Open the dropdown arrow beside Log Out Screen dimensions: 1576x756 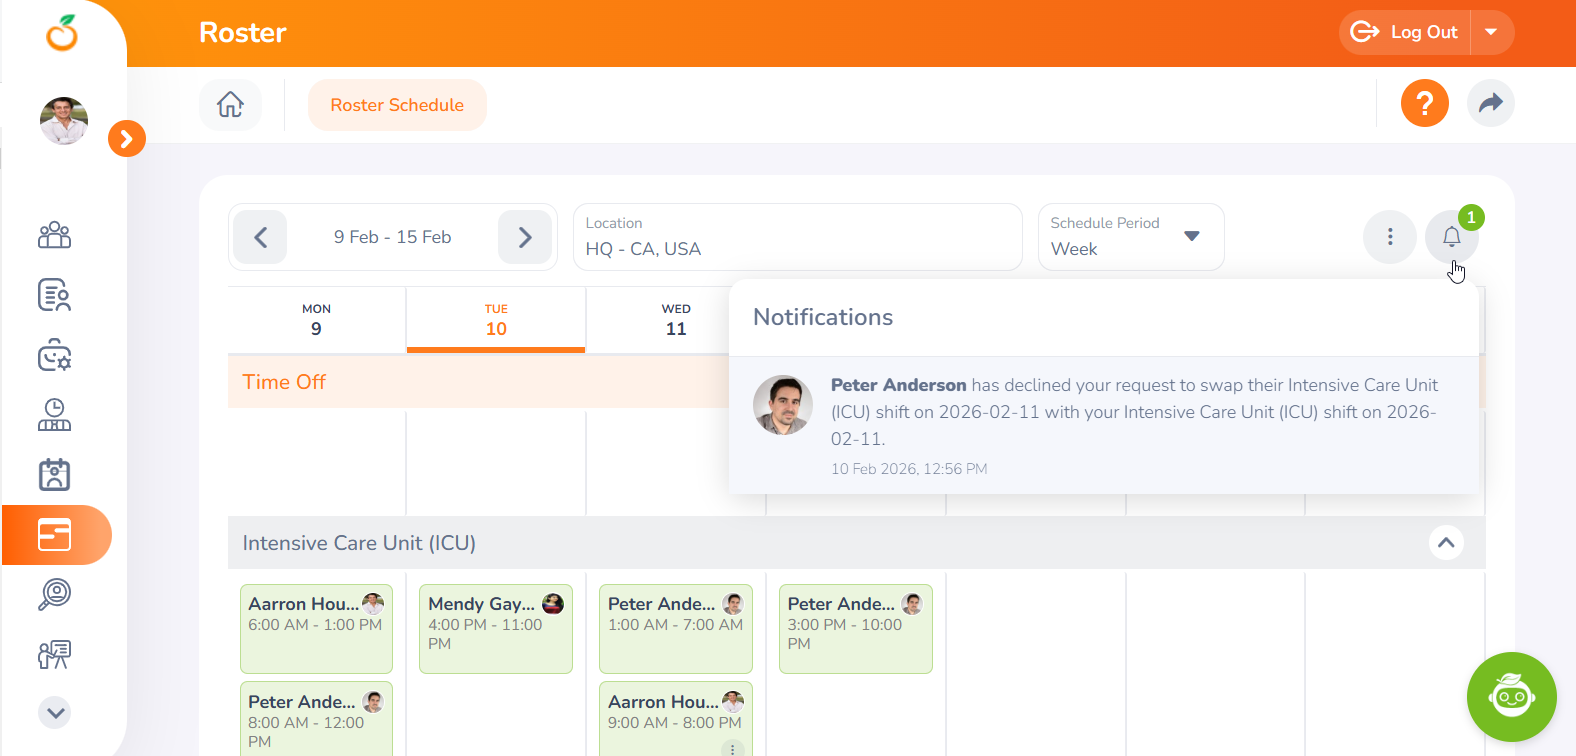coord(1491,32)
